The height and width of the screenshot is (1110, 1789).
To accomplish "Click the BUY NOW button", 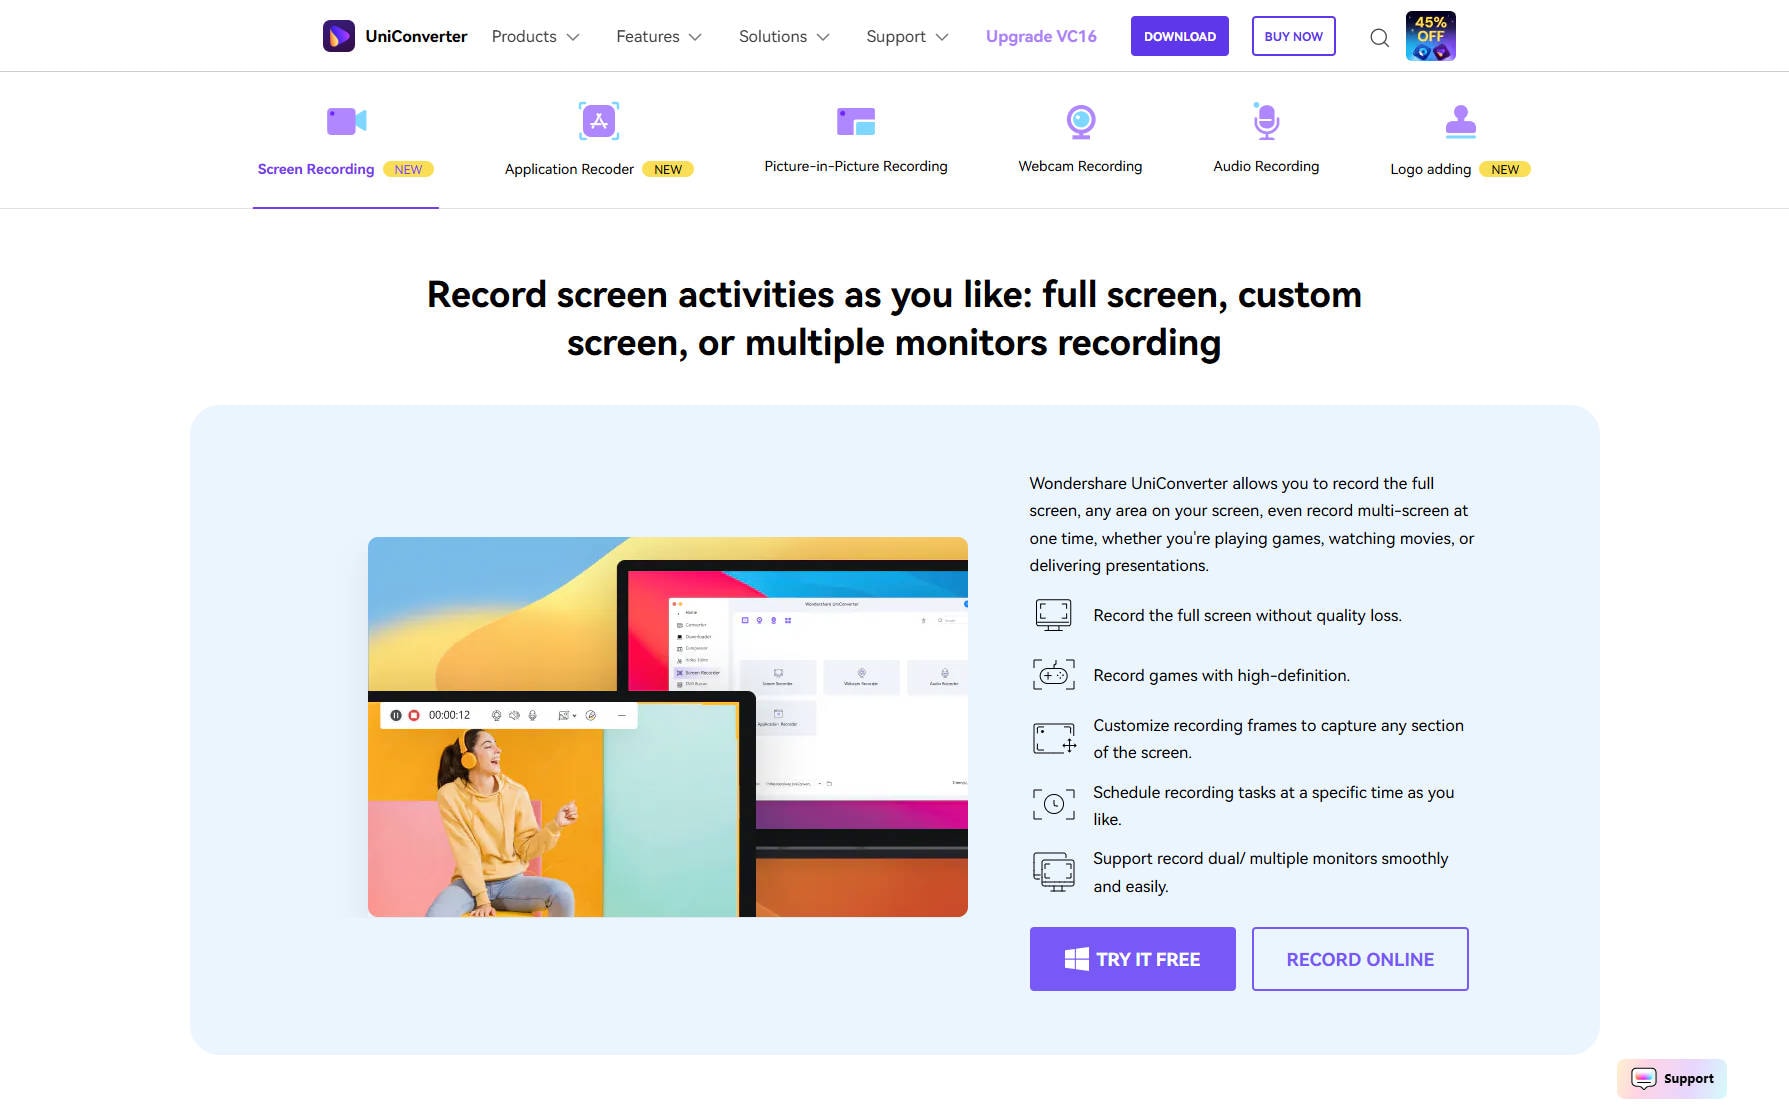I will [x=1294, y=36].
